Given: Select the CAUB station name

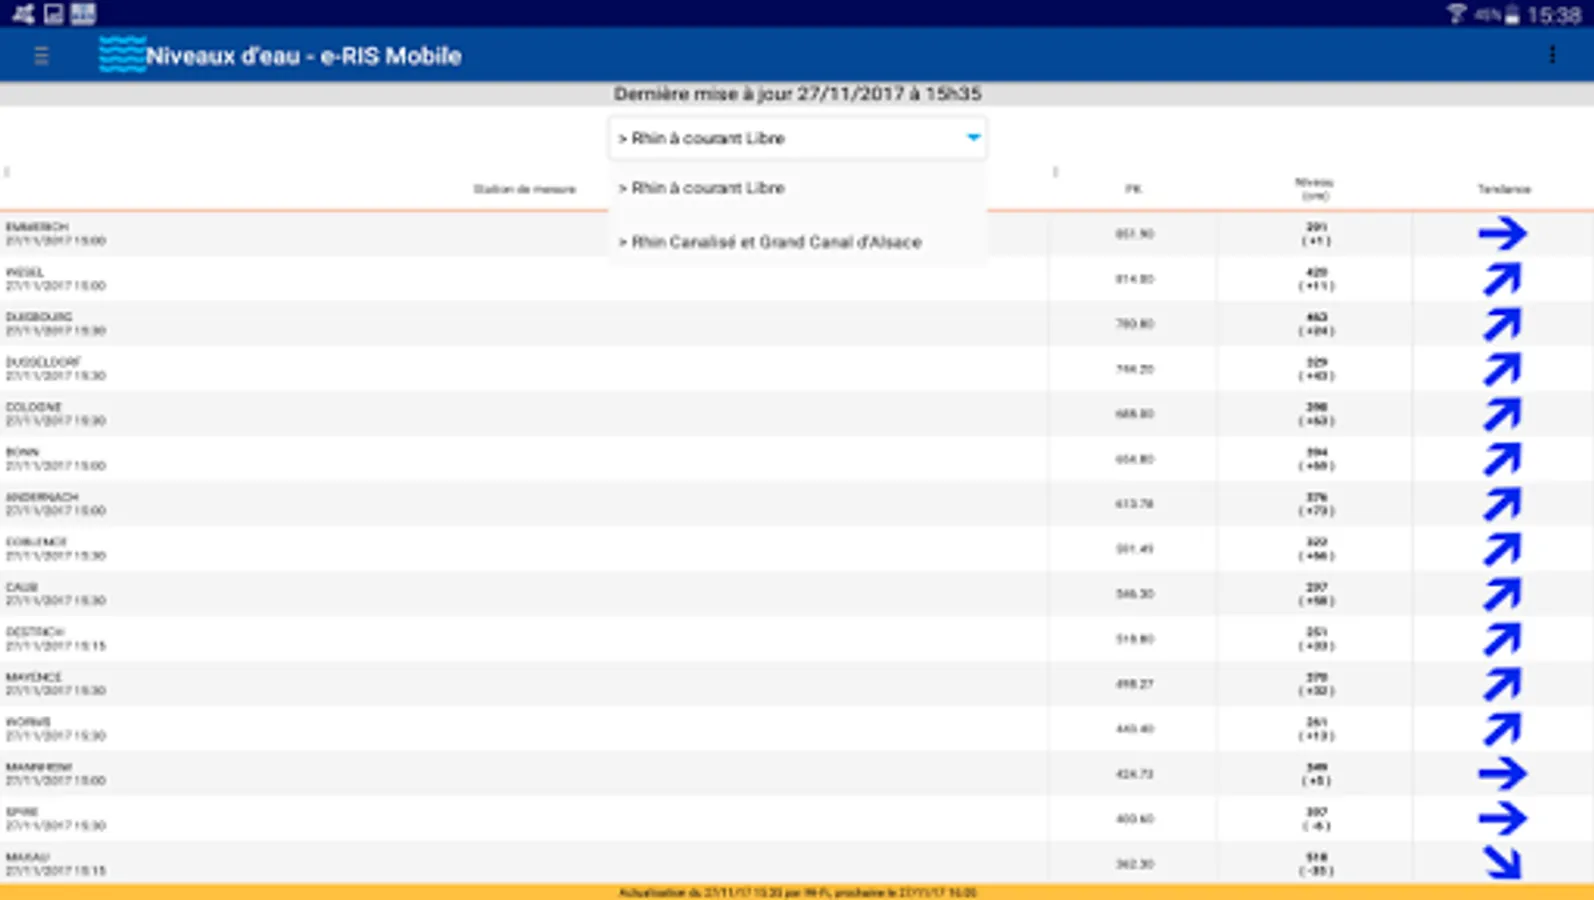Looking at the screenshot, I should 22,587.
